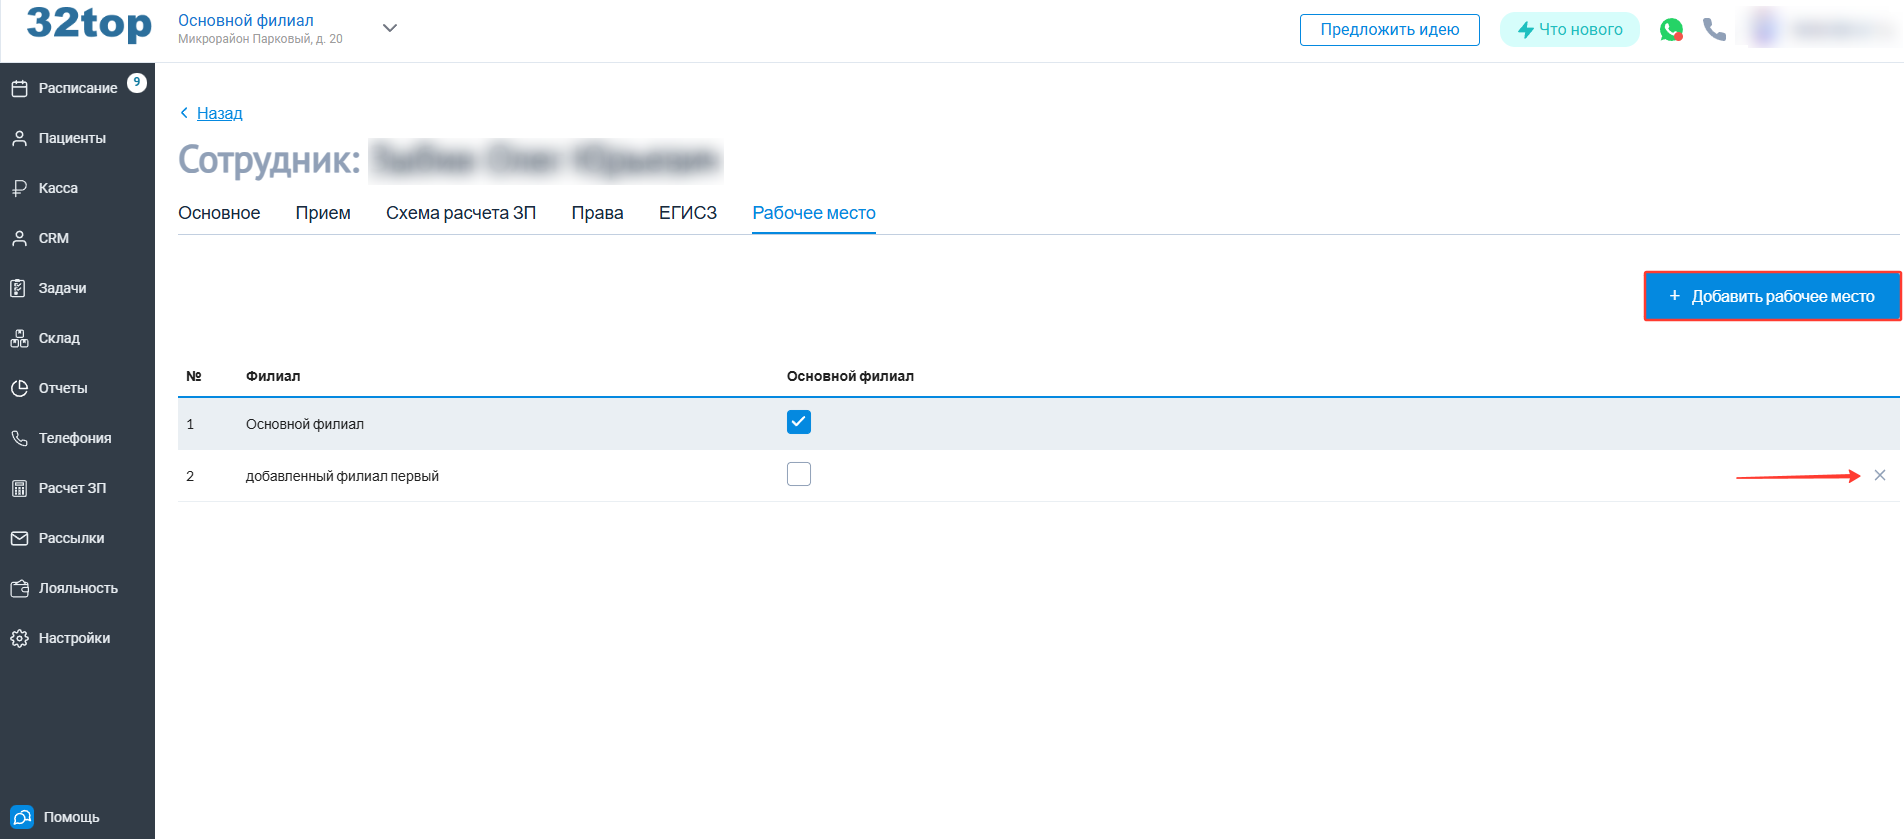Open Расписание calendar icon in sidebar

pos(19,88)
